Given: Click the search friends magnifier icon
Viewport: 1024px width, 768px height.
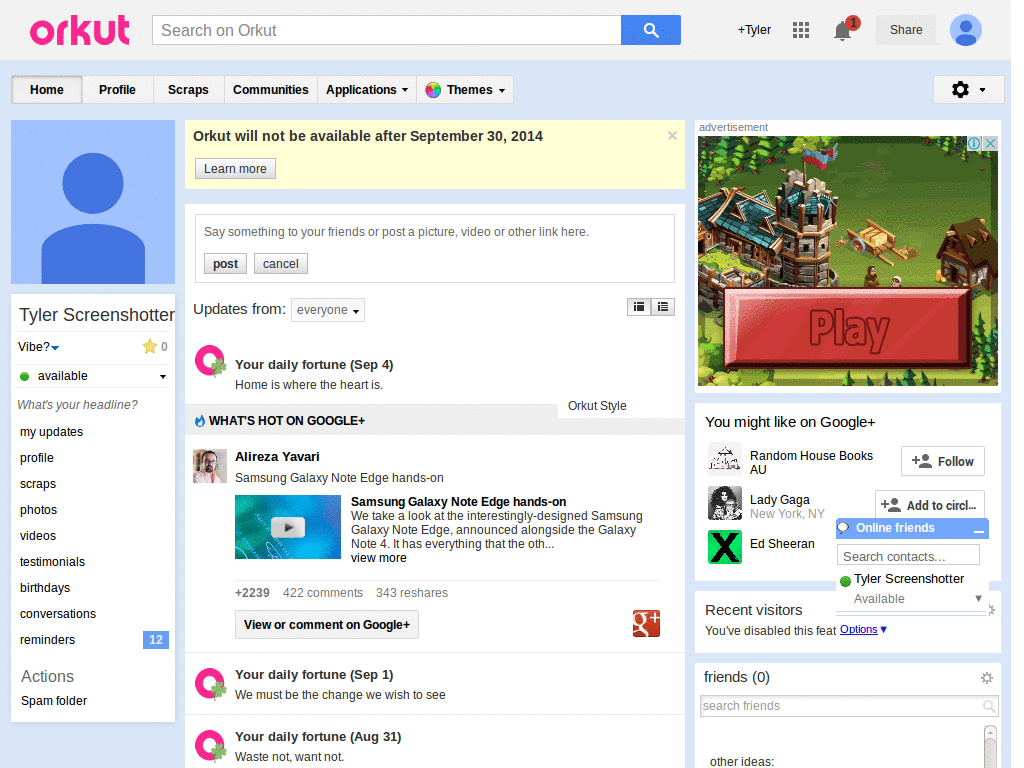Looking at the screenshot, I should point(989,706).
